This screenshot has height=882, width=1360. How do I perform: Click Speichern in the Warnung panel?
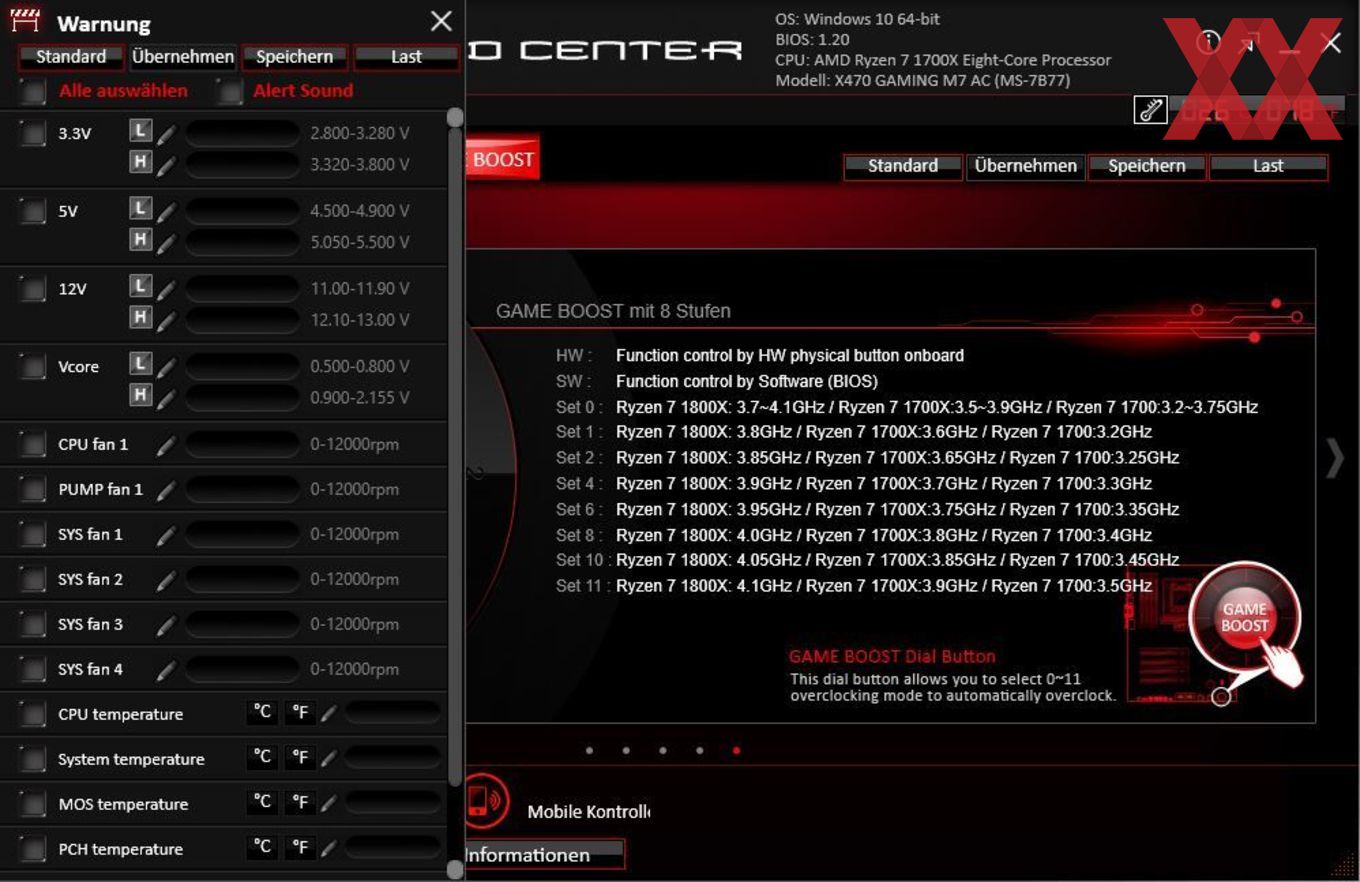[x=294, y=57]
